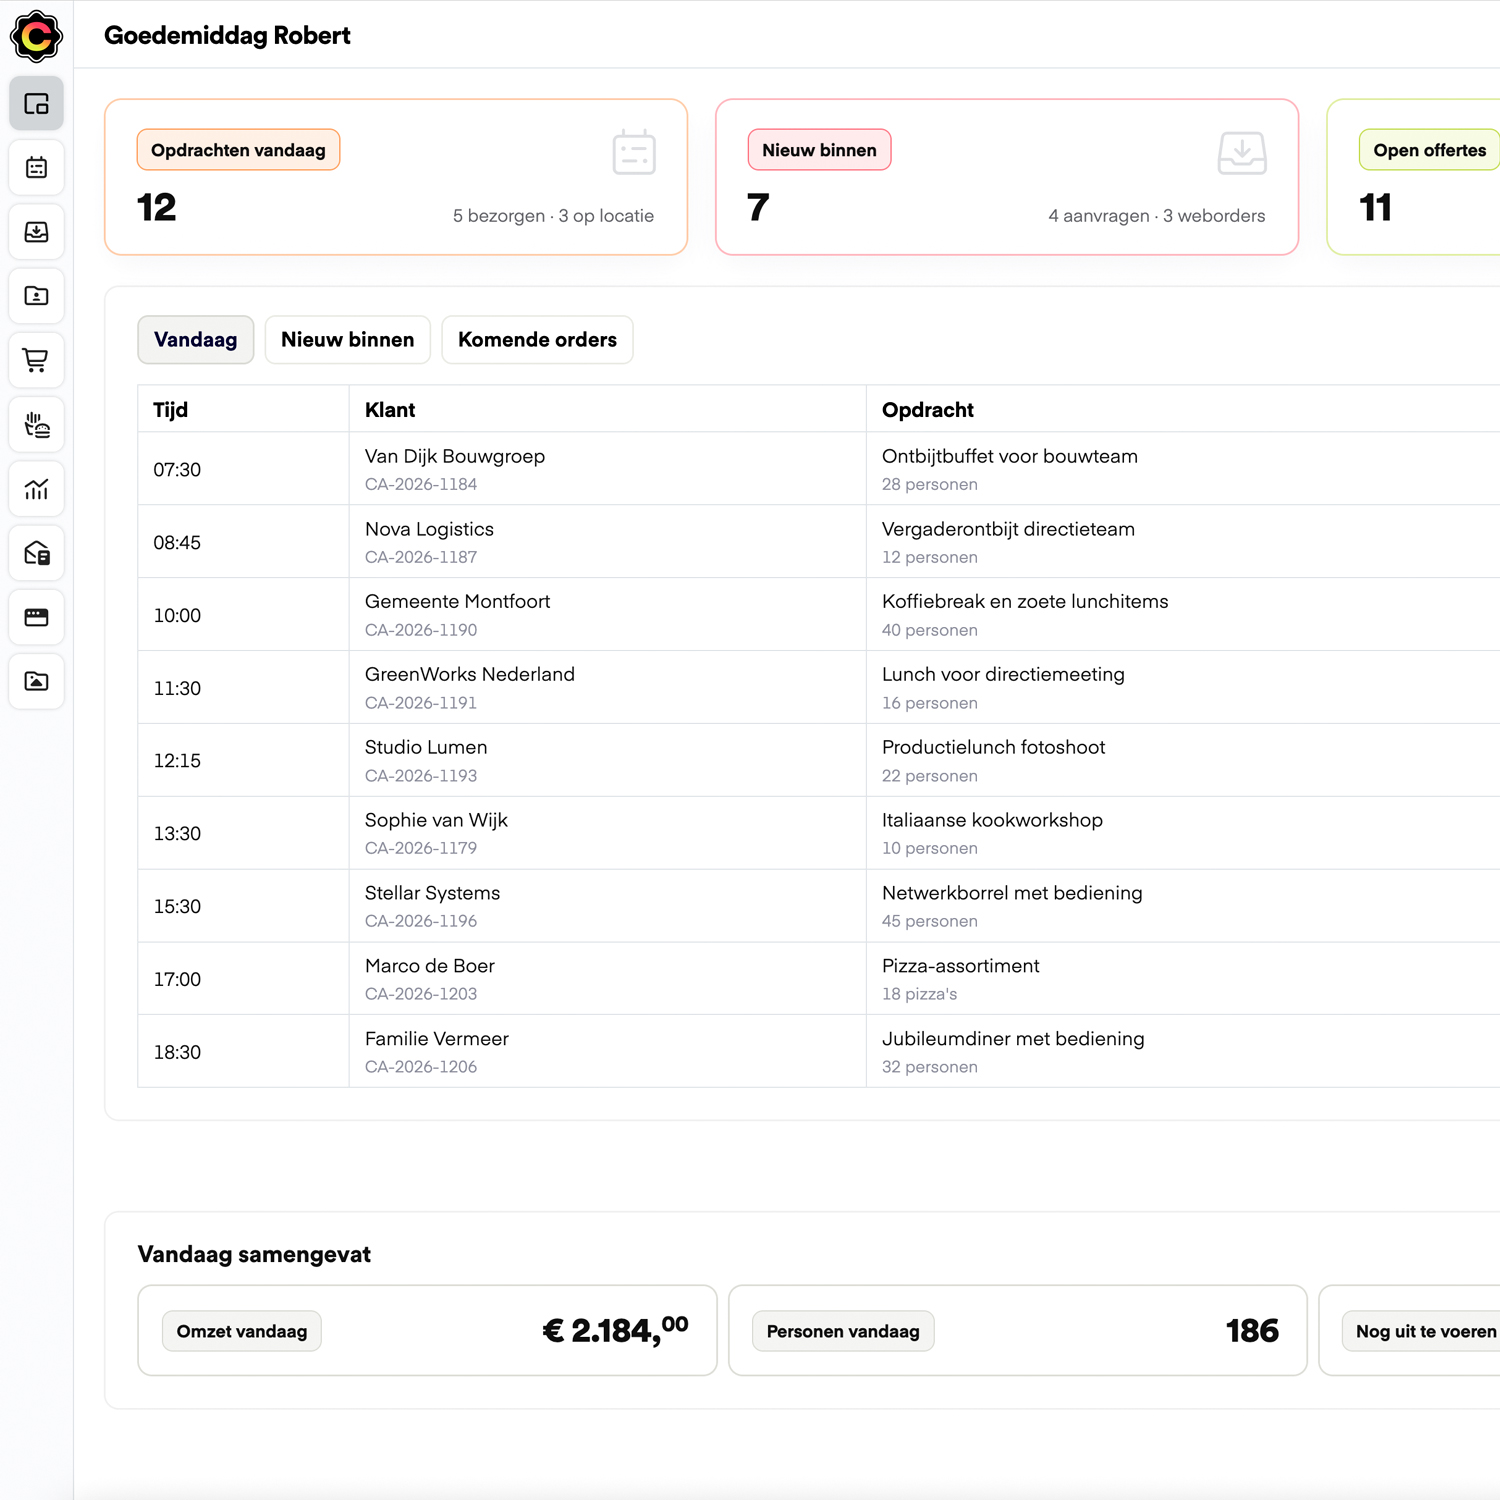Switch to the Komende orders tab
Screen dimensions: 1500x1500
tap(537, 340)
